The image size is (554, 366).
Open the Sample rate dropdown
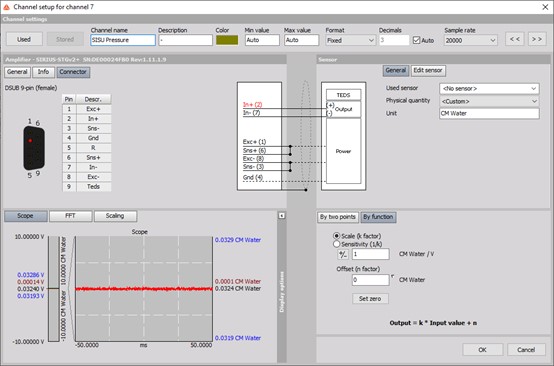coord(471,40)
